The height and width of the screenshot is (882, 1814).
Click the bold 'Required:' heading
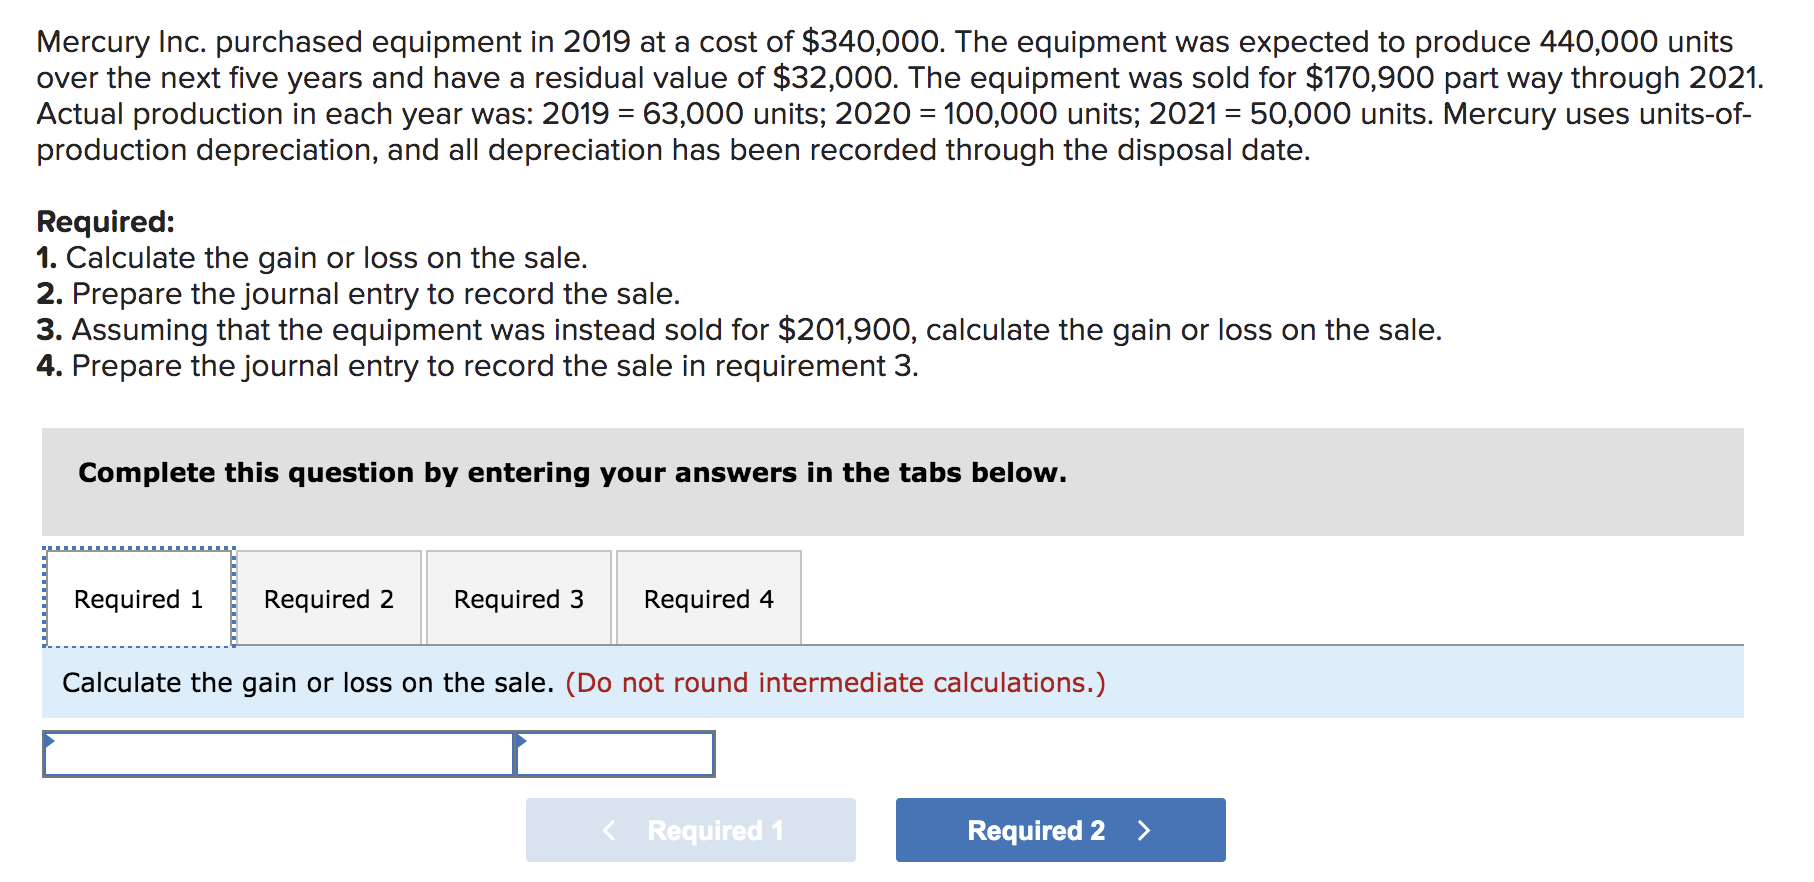point(105,222)
